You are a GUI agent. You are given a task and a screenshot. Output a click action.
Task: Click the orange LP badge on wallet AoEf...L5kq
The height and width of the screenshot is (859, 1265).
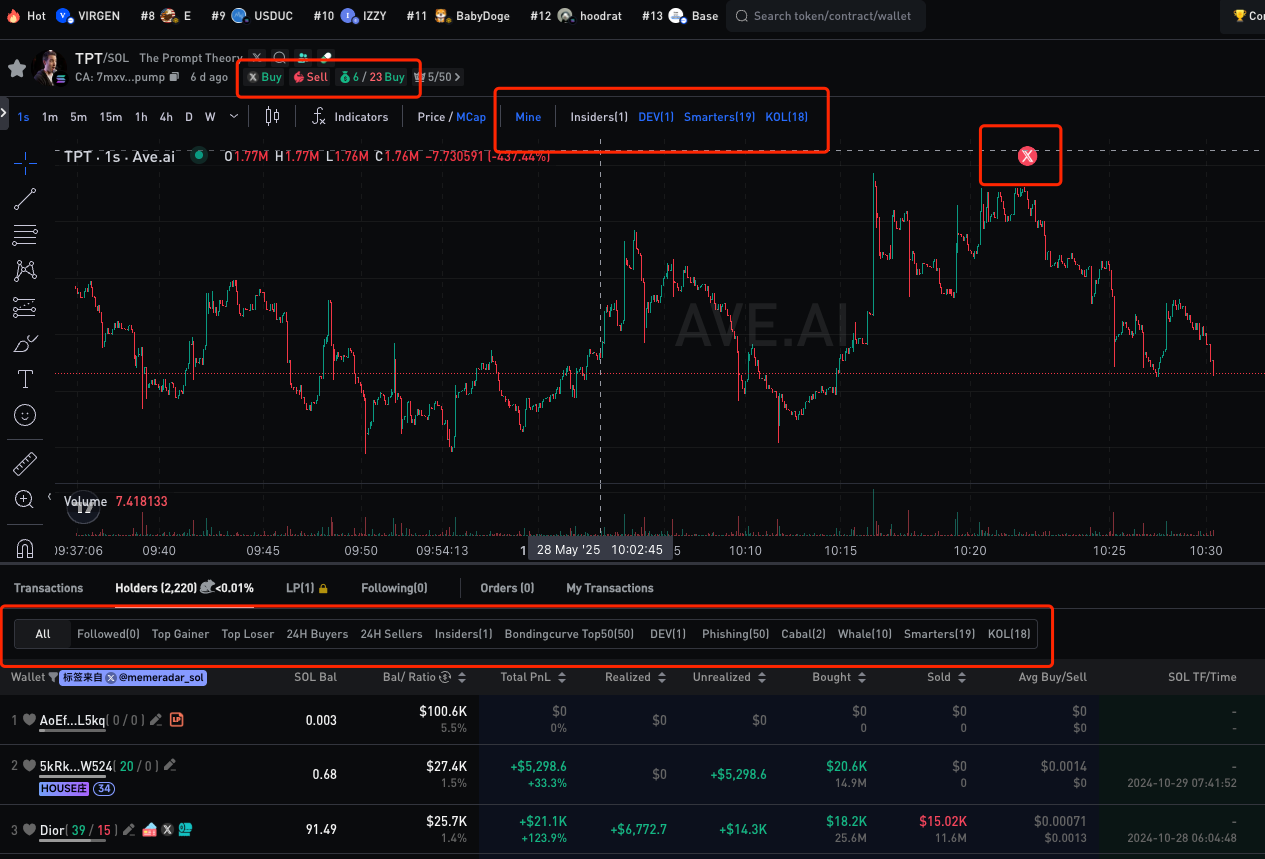176,720
